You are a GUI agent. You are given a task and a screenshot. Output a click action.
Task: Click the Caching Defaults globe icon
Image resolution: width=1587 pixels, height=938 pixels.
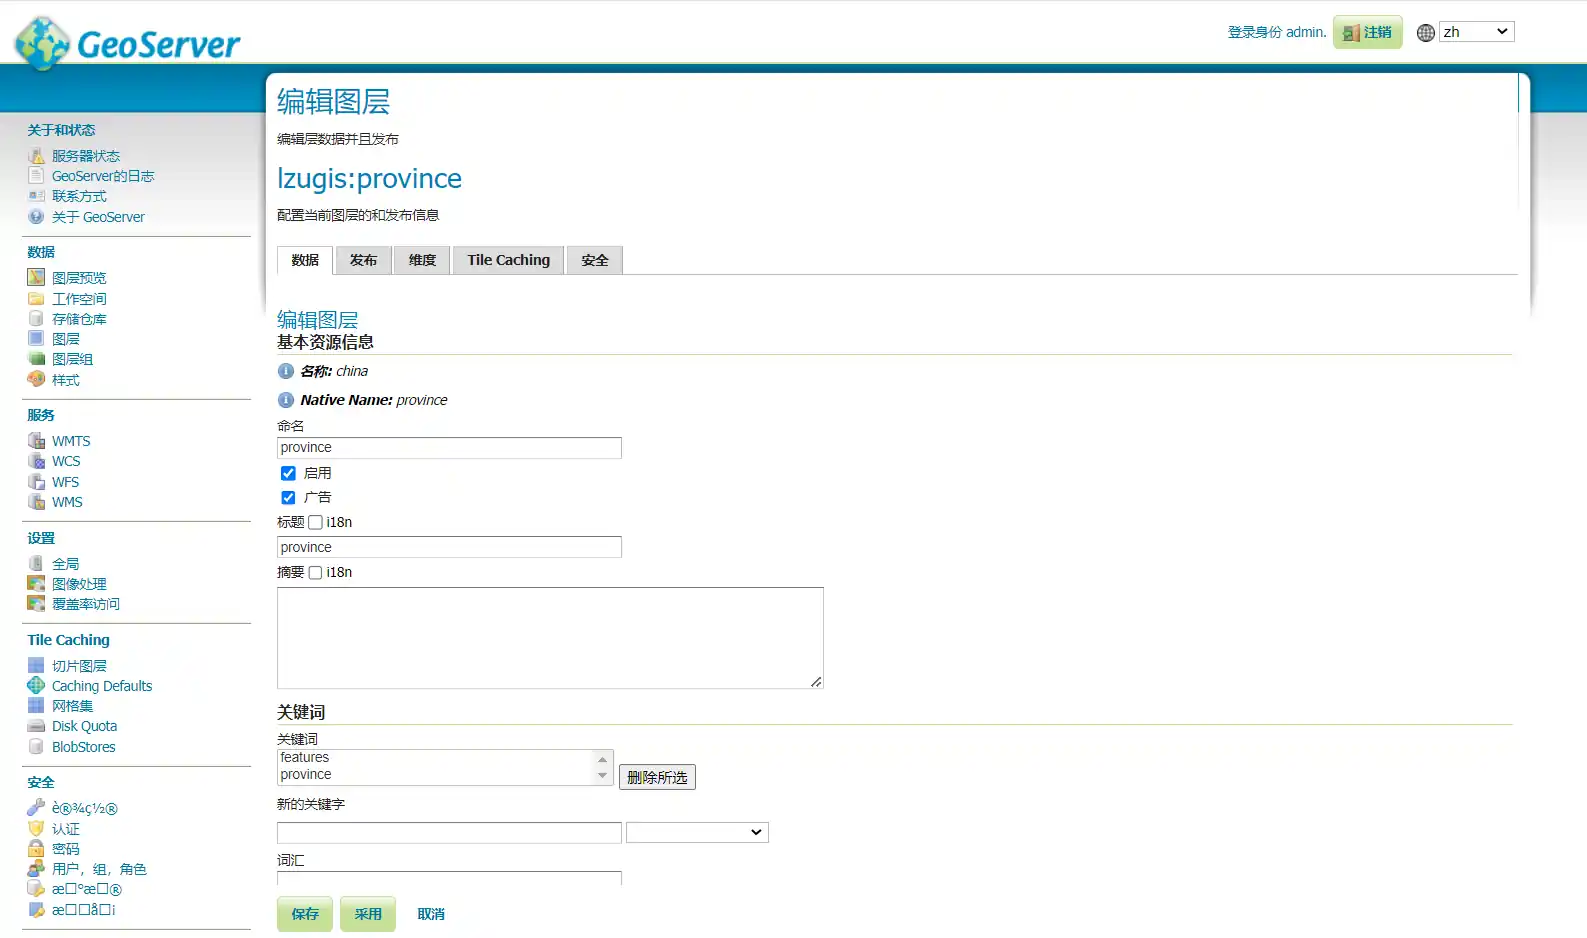36,686
